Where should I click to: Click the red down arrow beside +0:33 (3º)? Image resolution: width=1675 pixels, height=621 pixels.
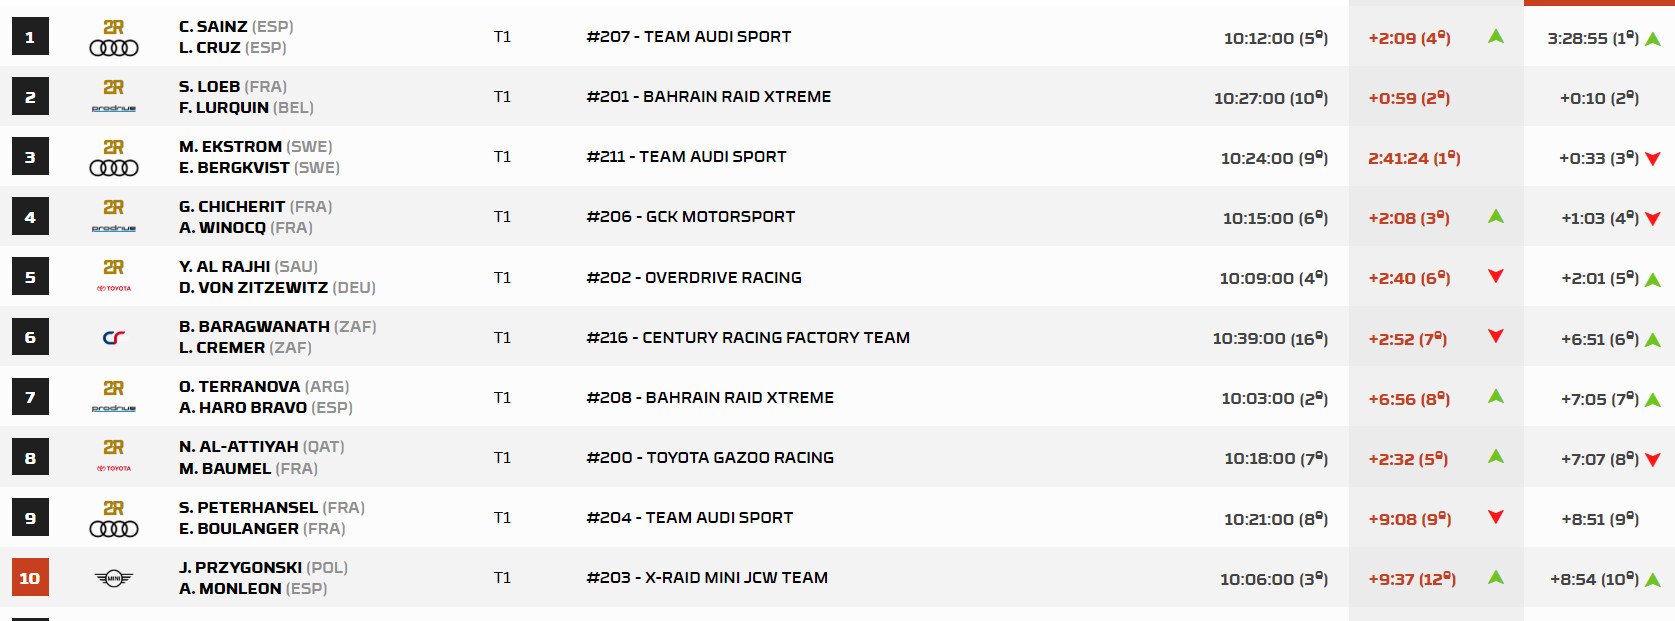click(x=1653, y=159)
